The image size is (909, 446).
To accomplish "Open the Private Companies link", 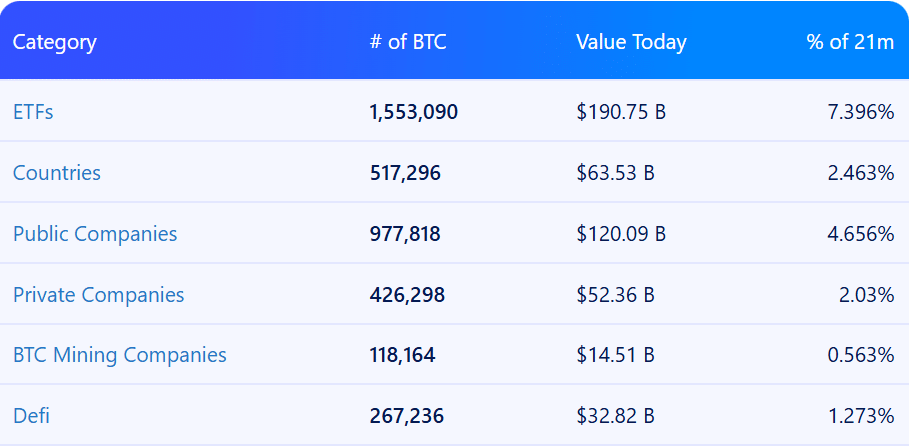I will coord(98,295).
